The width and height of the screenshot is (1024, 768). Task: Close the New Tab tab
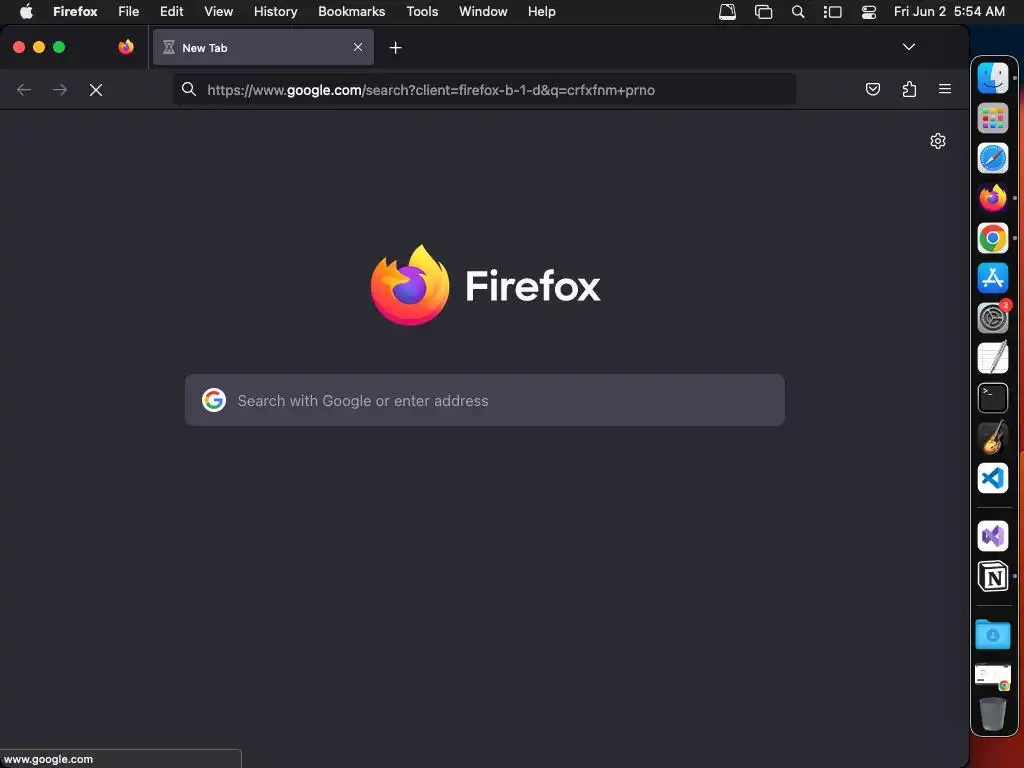point(358,47)
